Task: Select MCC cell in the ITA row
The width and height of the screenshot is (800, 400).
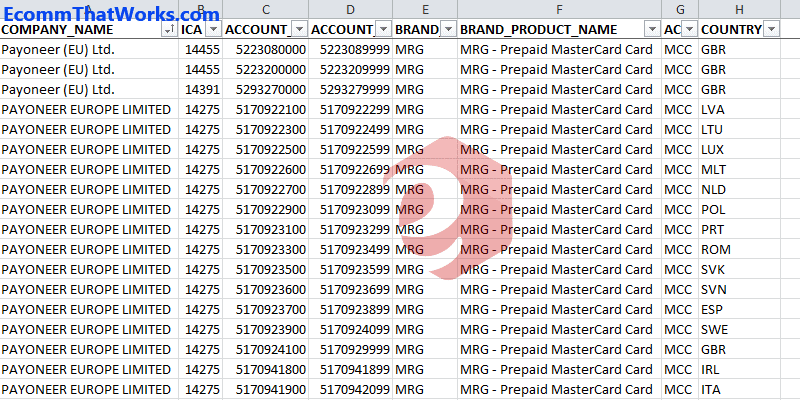Action: point(680,389)
